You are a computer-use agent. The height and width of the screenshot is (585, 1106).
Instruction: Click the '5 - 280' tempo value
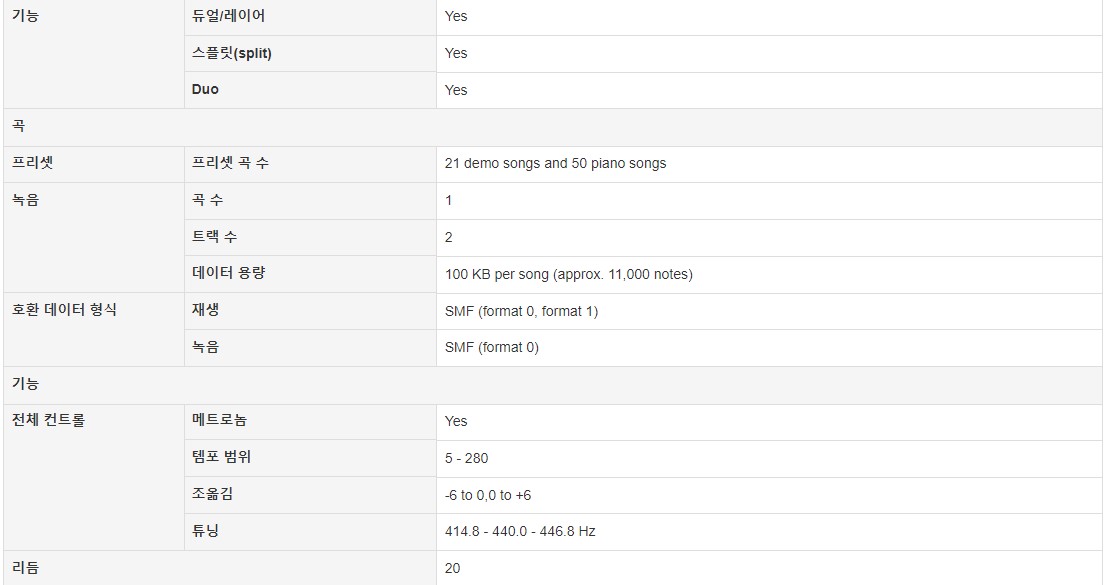[x=466, y=458]
